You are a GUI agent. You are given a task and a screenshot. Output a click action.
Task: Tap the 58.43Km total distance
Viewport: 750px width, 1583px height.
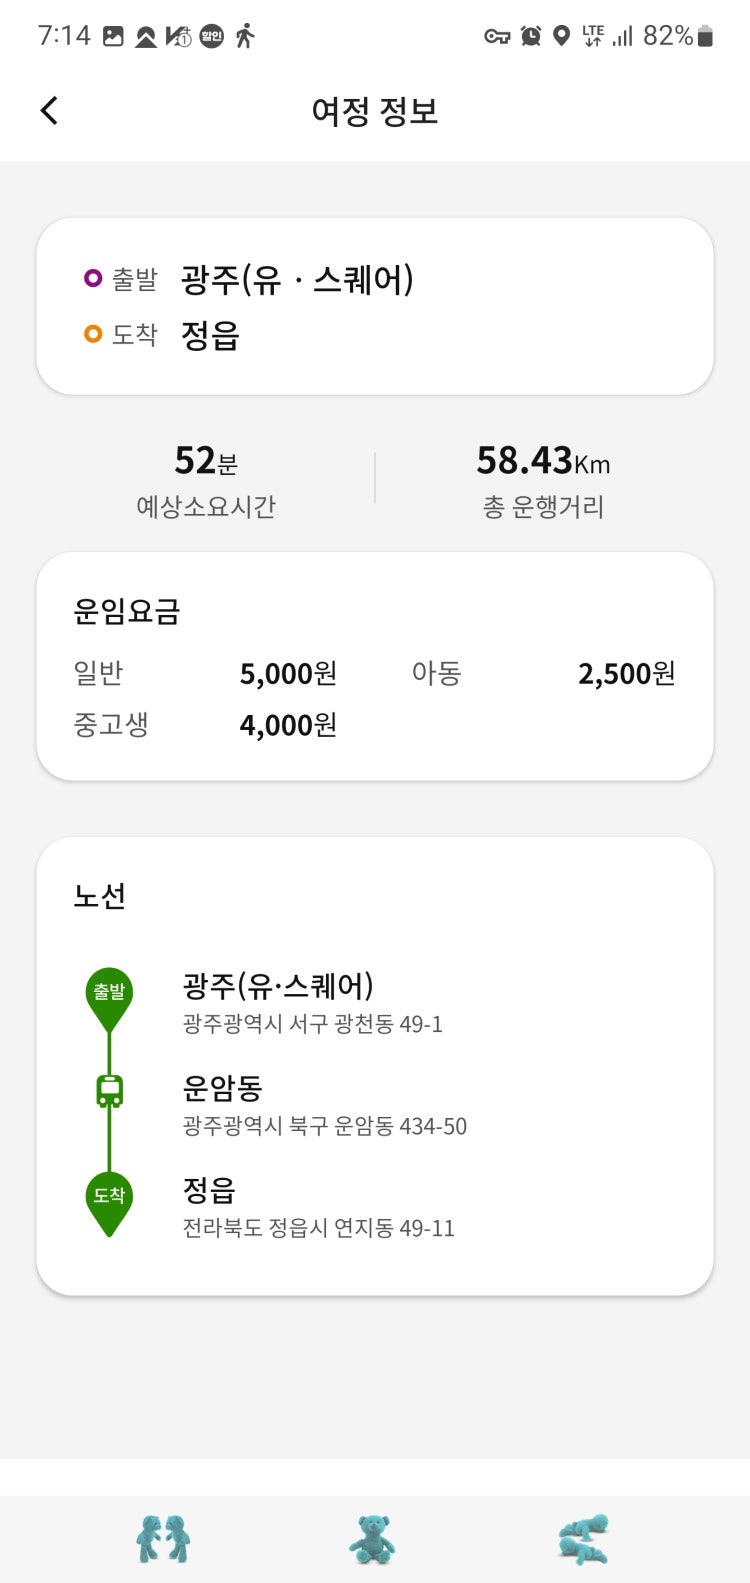click(x=543, y=461)
